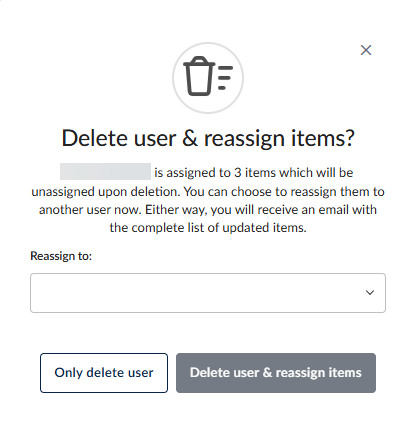Viewport: 415px width, 422px height.
Task: Click the grayed-out redacted user name
Action: coord(105,171)
